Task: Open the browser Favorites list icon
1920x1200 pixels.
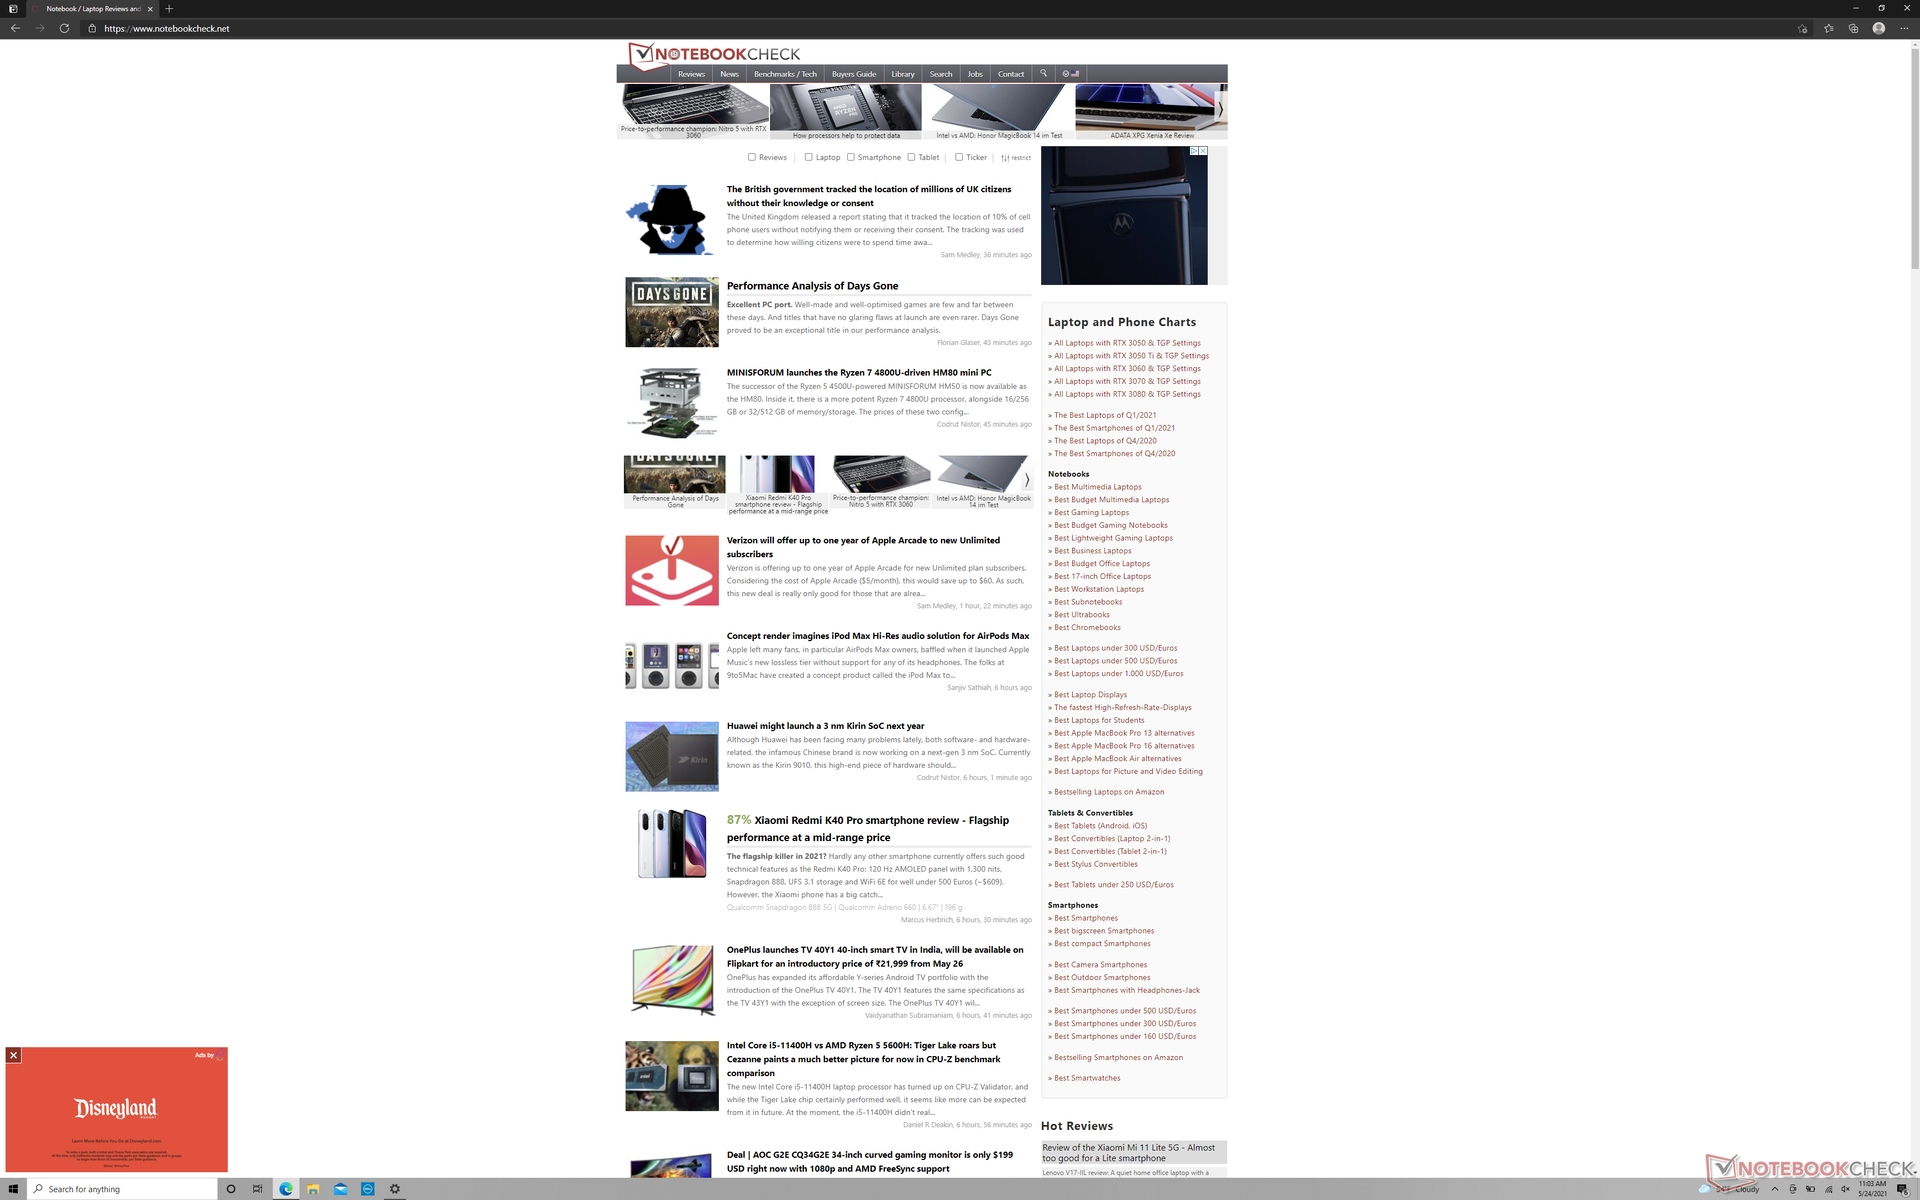Action: click(x=1828, y=28)
